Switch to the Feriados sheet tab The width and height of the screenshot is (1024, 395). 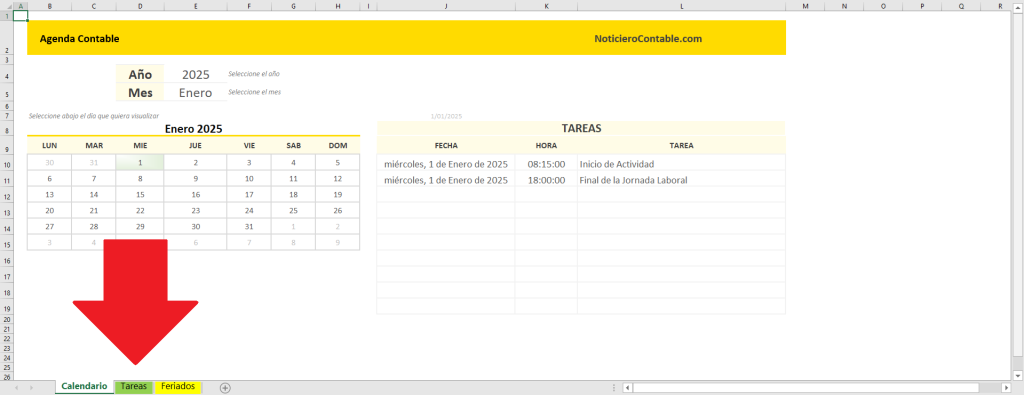(178, 387)
